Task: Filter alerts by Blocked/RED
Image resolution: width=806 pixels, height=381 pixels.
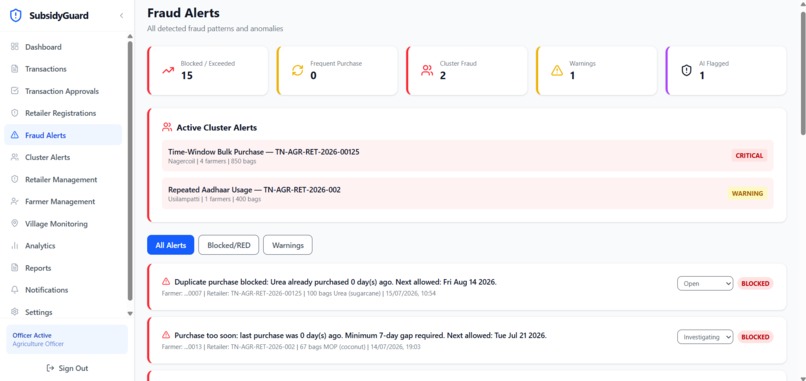Action: pos(229,245)
